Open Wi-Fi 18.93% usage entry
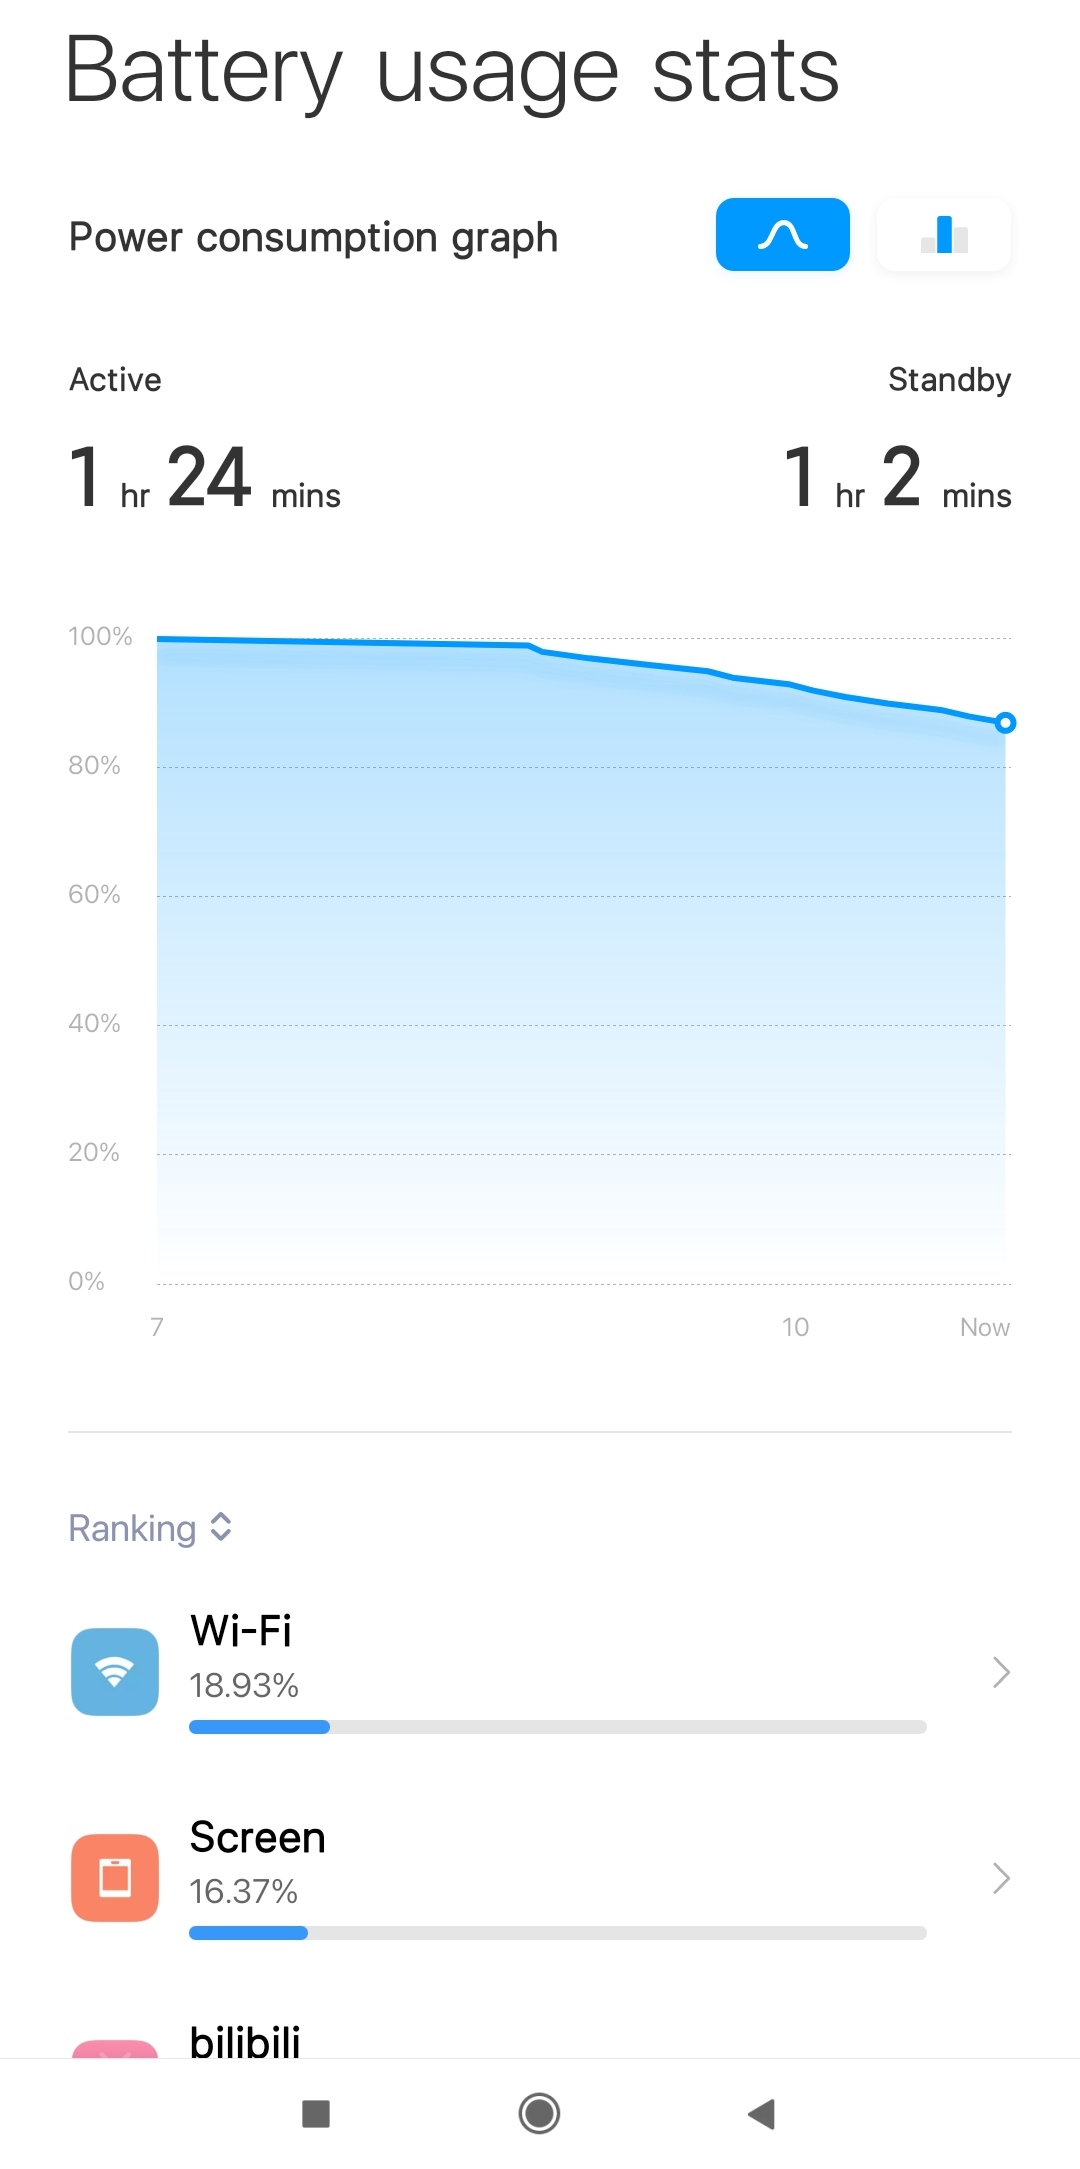This screenshot has width=1080, height=2169. [x=540, y=1672]
